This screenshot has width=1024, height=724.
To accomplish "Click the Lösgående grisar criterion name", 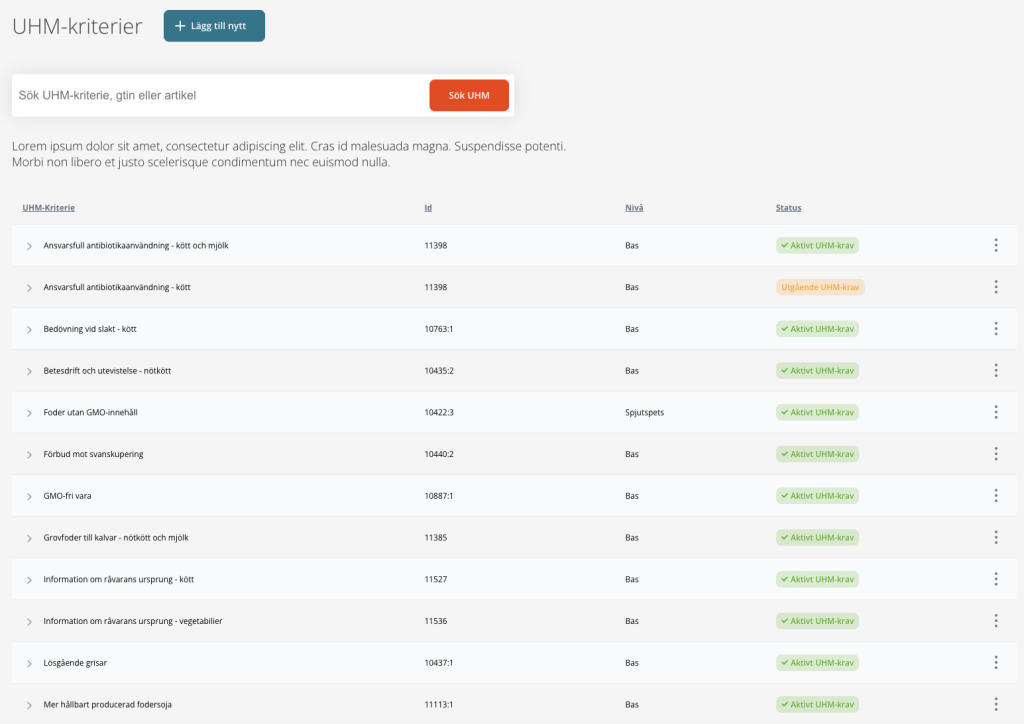I will [75, 663].
